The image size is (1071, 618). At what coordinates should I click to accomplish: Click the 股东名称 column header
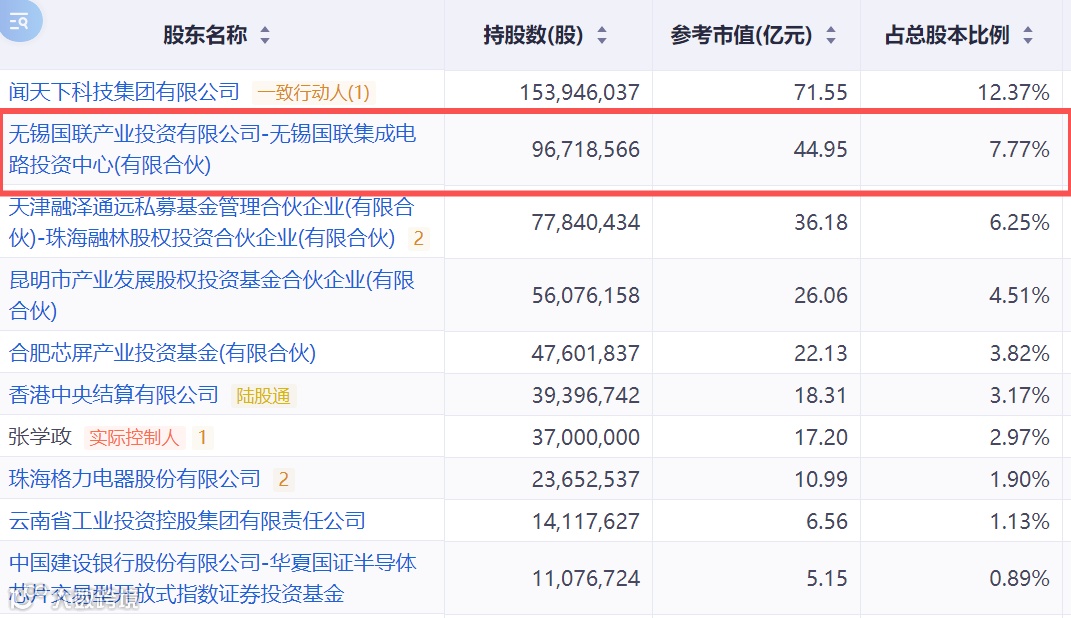(x=205, y=35)
